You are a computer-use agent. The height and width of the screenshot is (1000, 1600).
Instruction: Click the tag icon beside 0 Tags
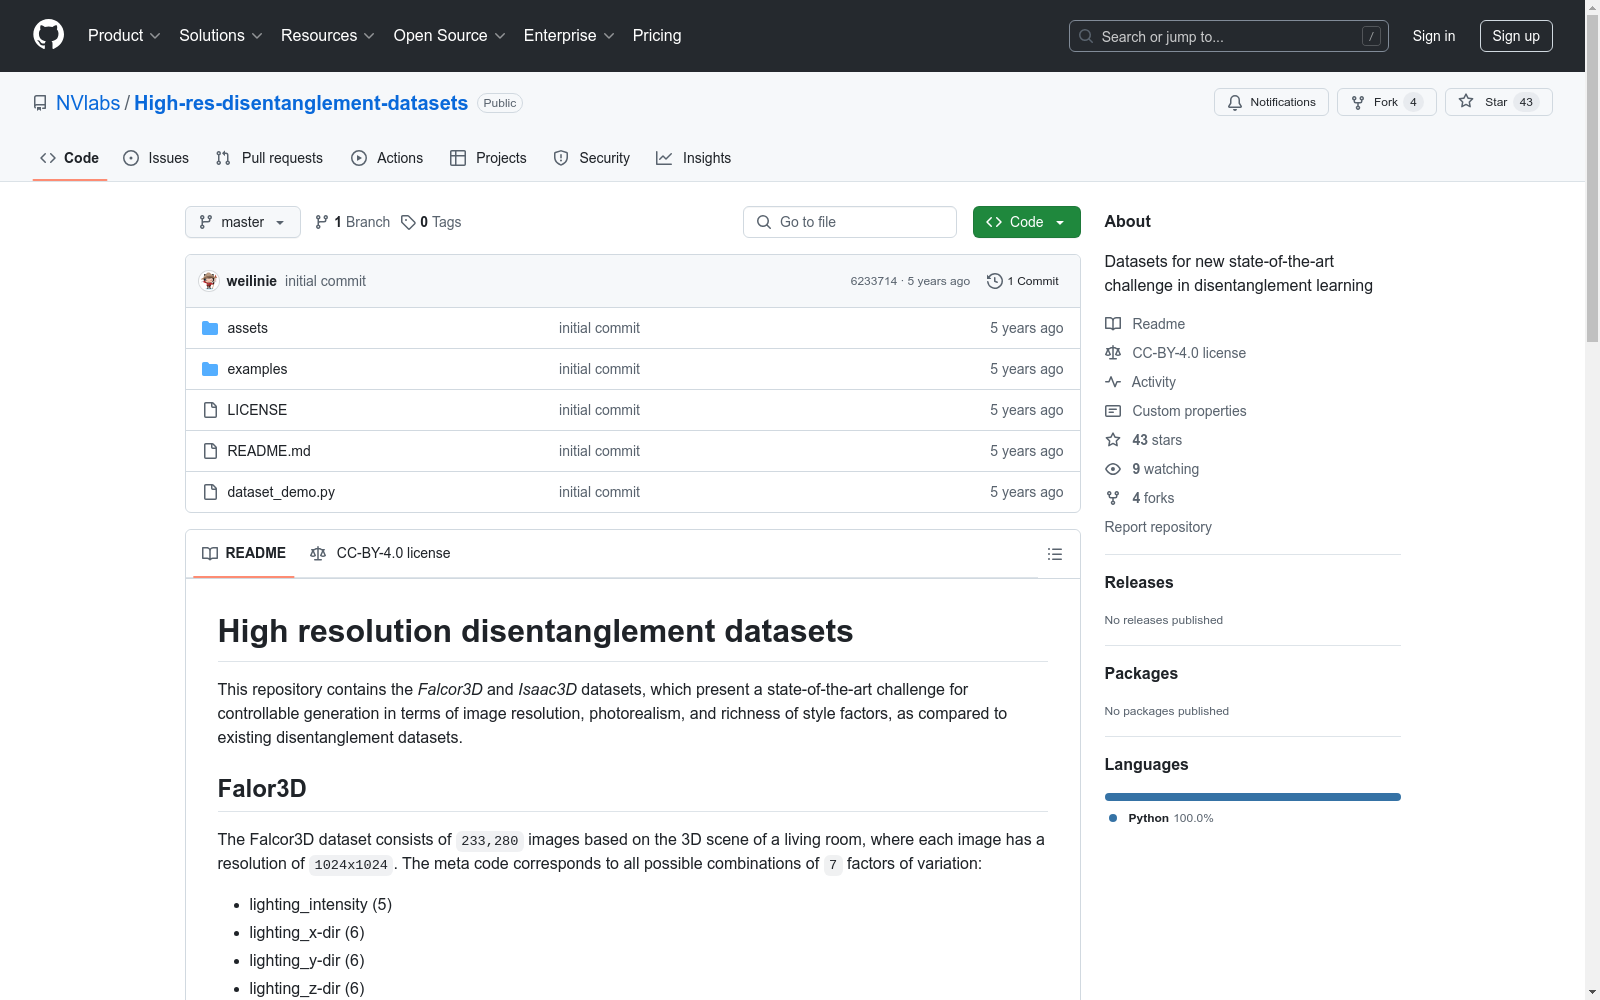pyautogui.click(x=408, y=222)
